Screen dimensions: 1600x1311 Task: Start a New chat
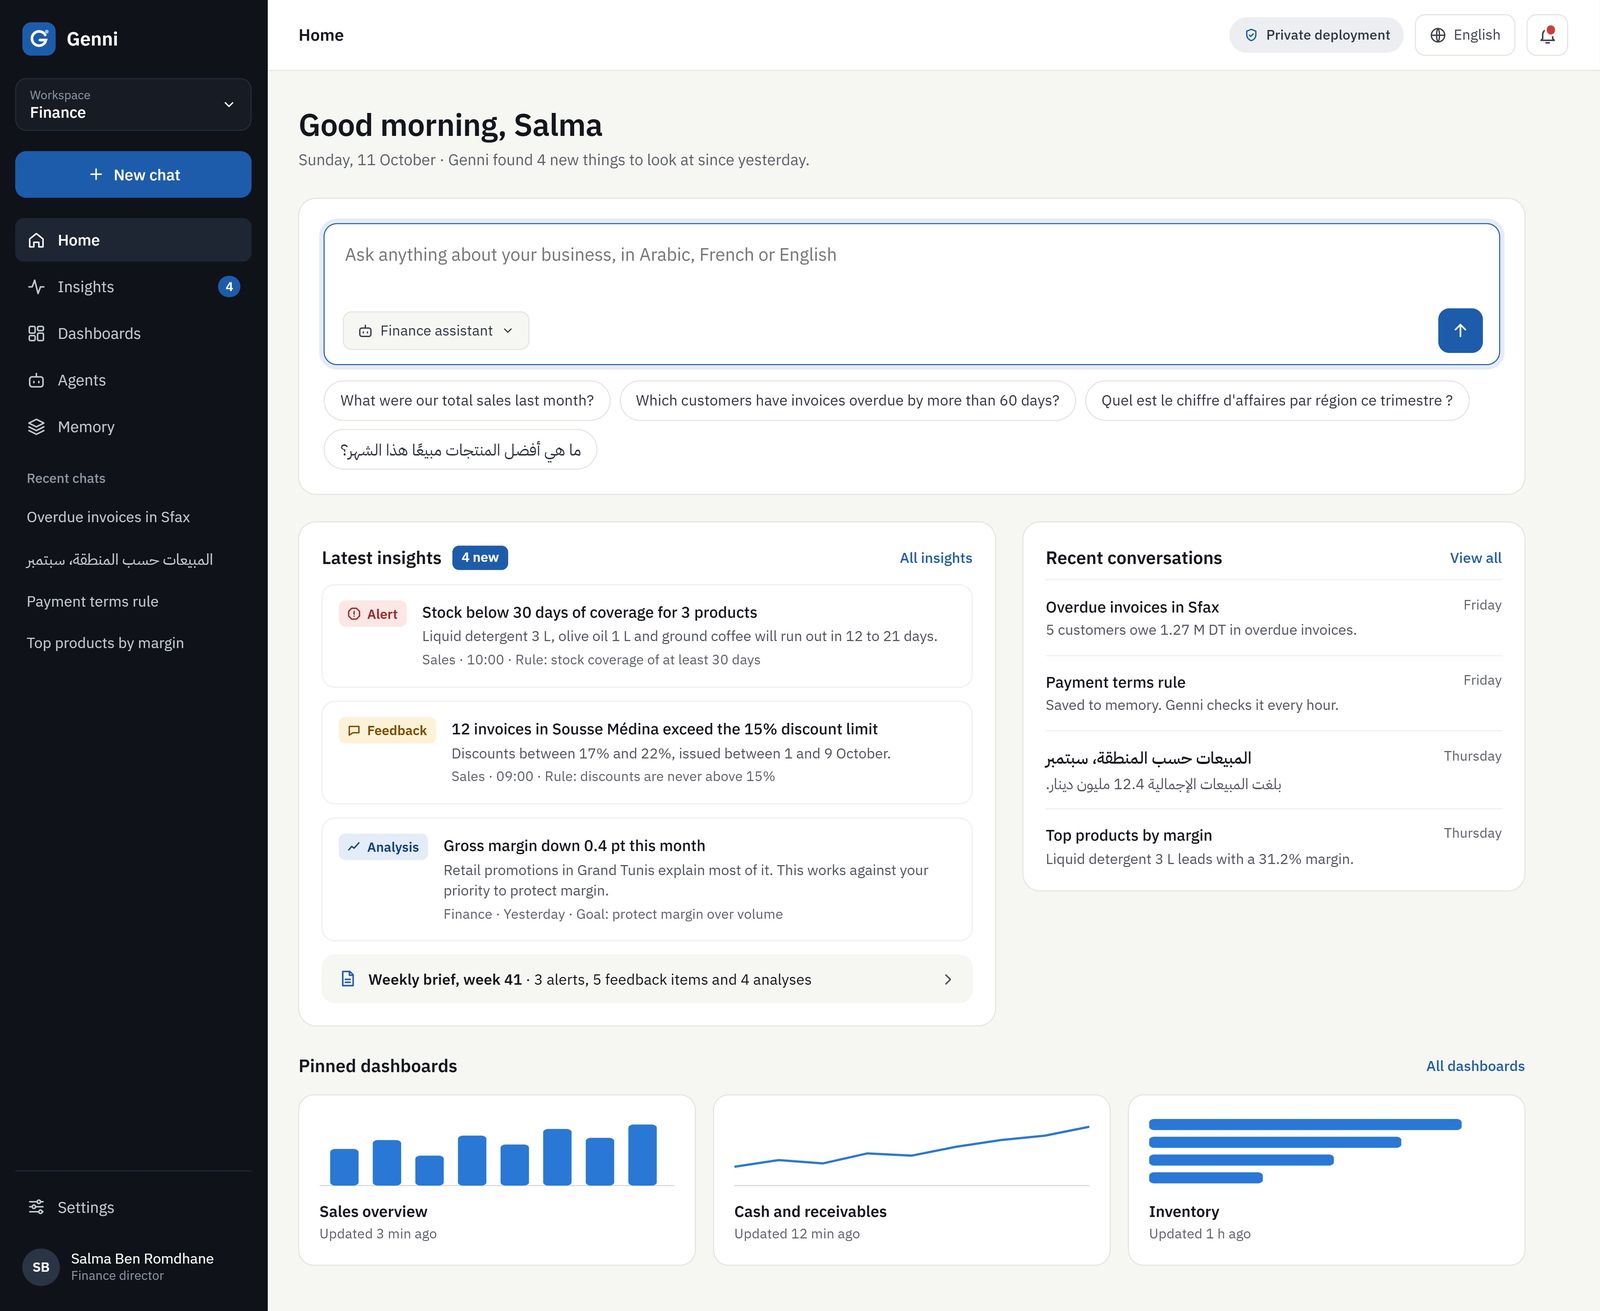click(133, 174)
